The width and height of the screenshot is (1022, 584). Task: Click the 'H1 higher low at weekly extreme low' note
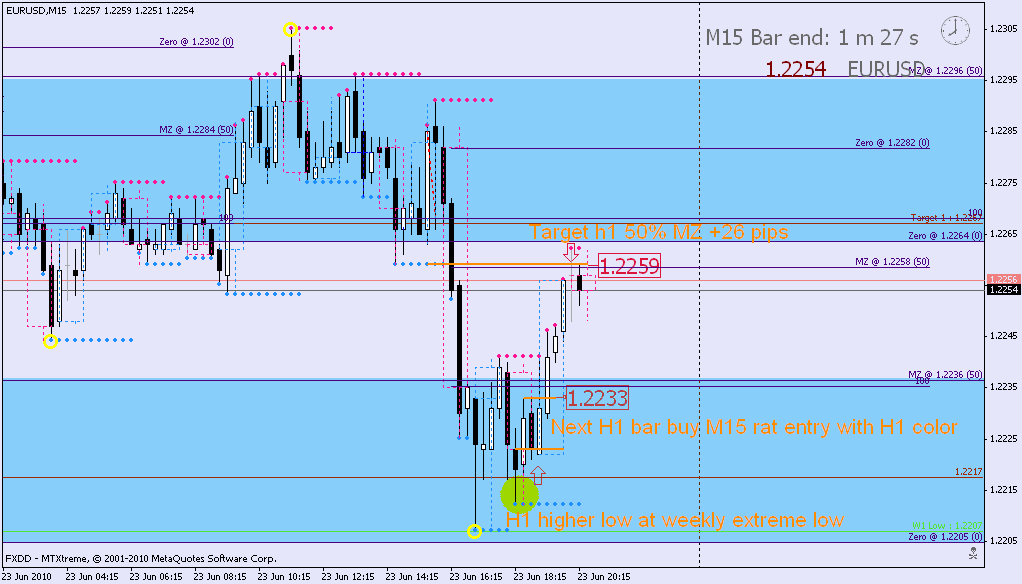tap(675, 519)
